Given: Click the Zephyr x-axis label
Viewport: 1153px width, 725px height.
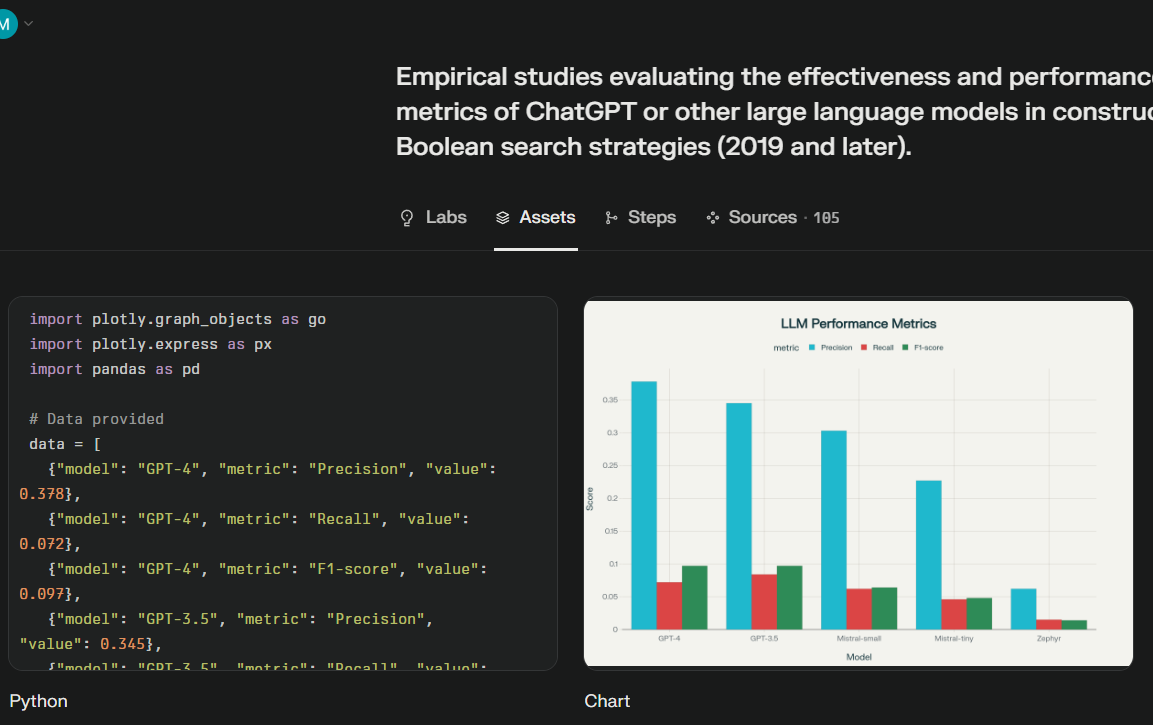Looking at the screenshot, I should [1049, 638].
